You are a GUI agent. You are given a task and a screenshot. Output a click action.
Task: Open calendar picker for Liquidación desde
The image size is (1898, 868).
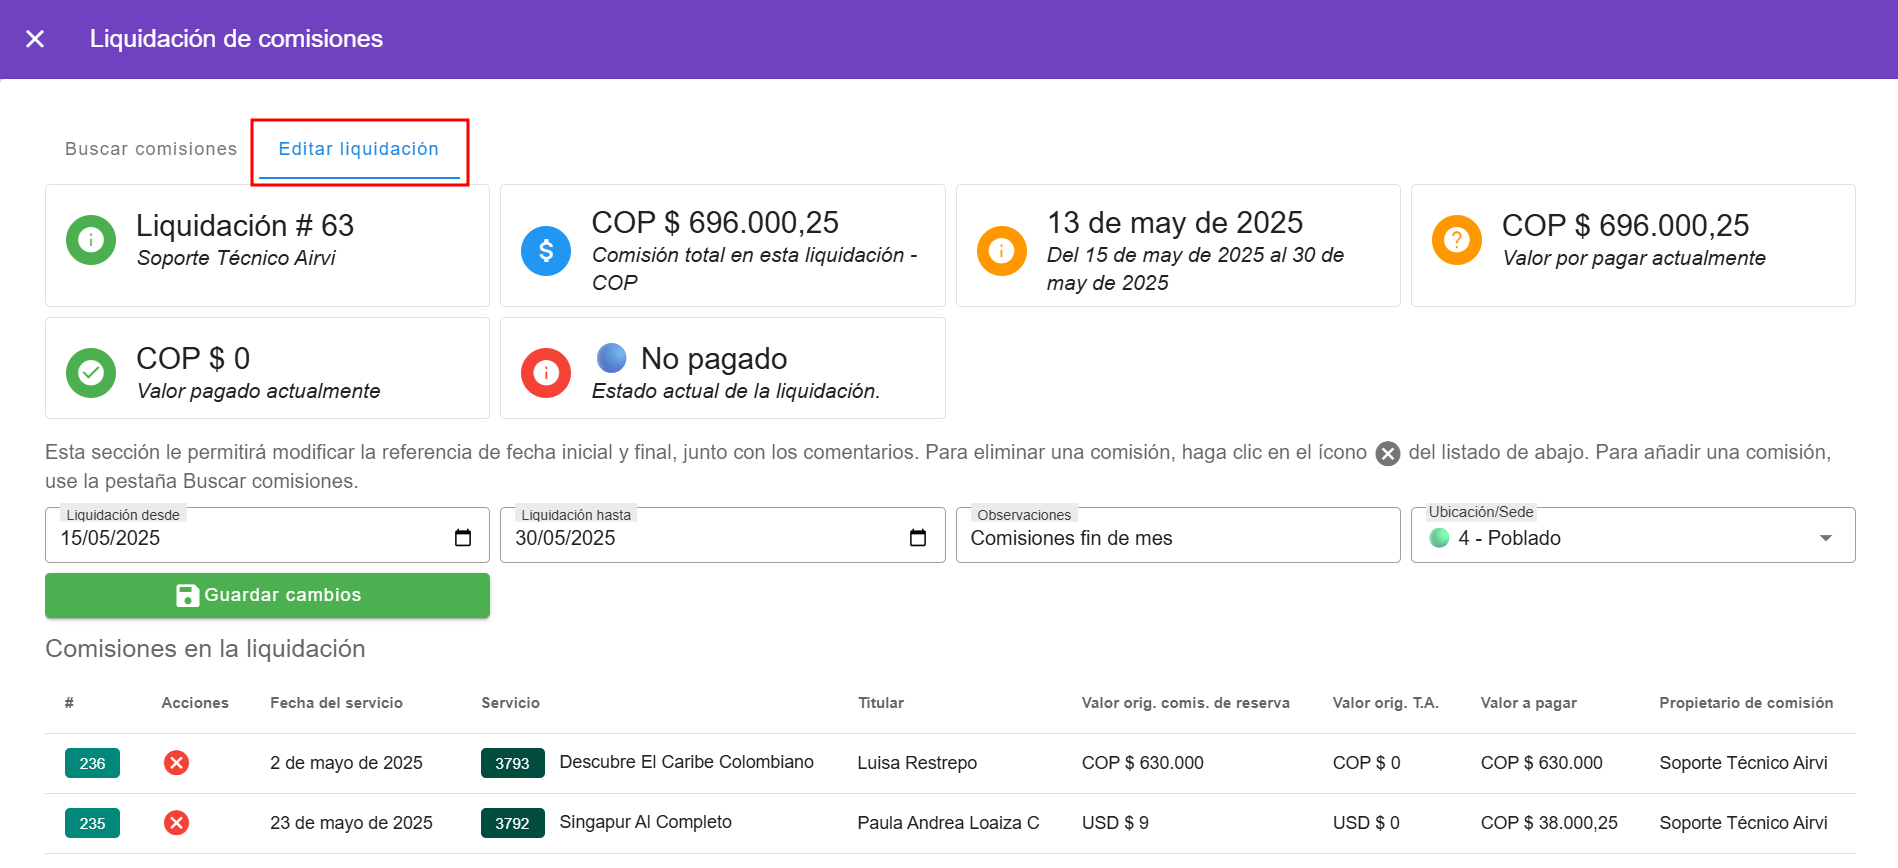pos(463,538)
